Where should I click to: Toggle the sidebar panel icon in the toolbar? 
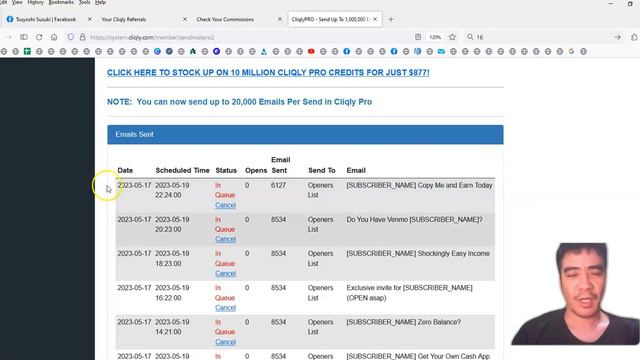pyautogui.click(x=24, y=37)
